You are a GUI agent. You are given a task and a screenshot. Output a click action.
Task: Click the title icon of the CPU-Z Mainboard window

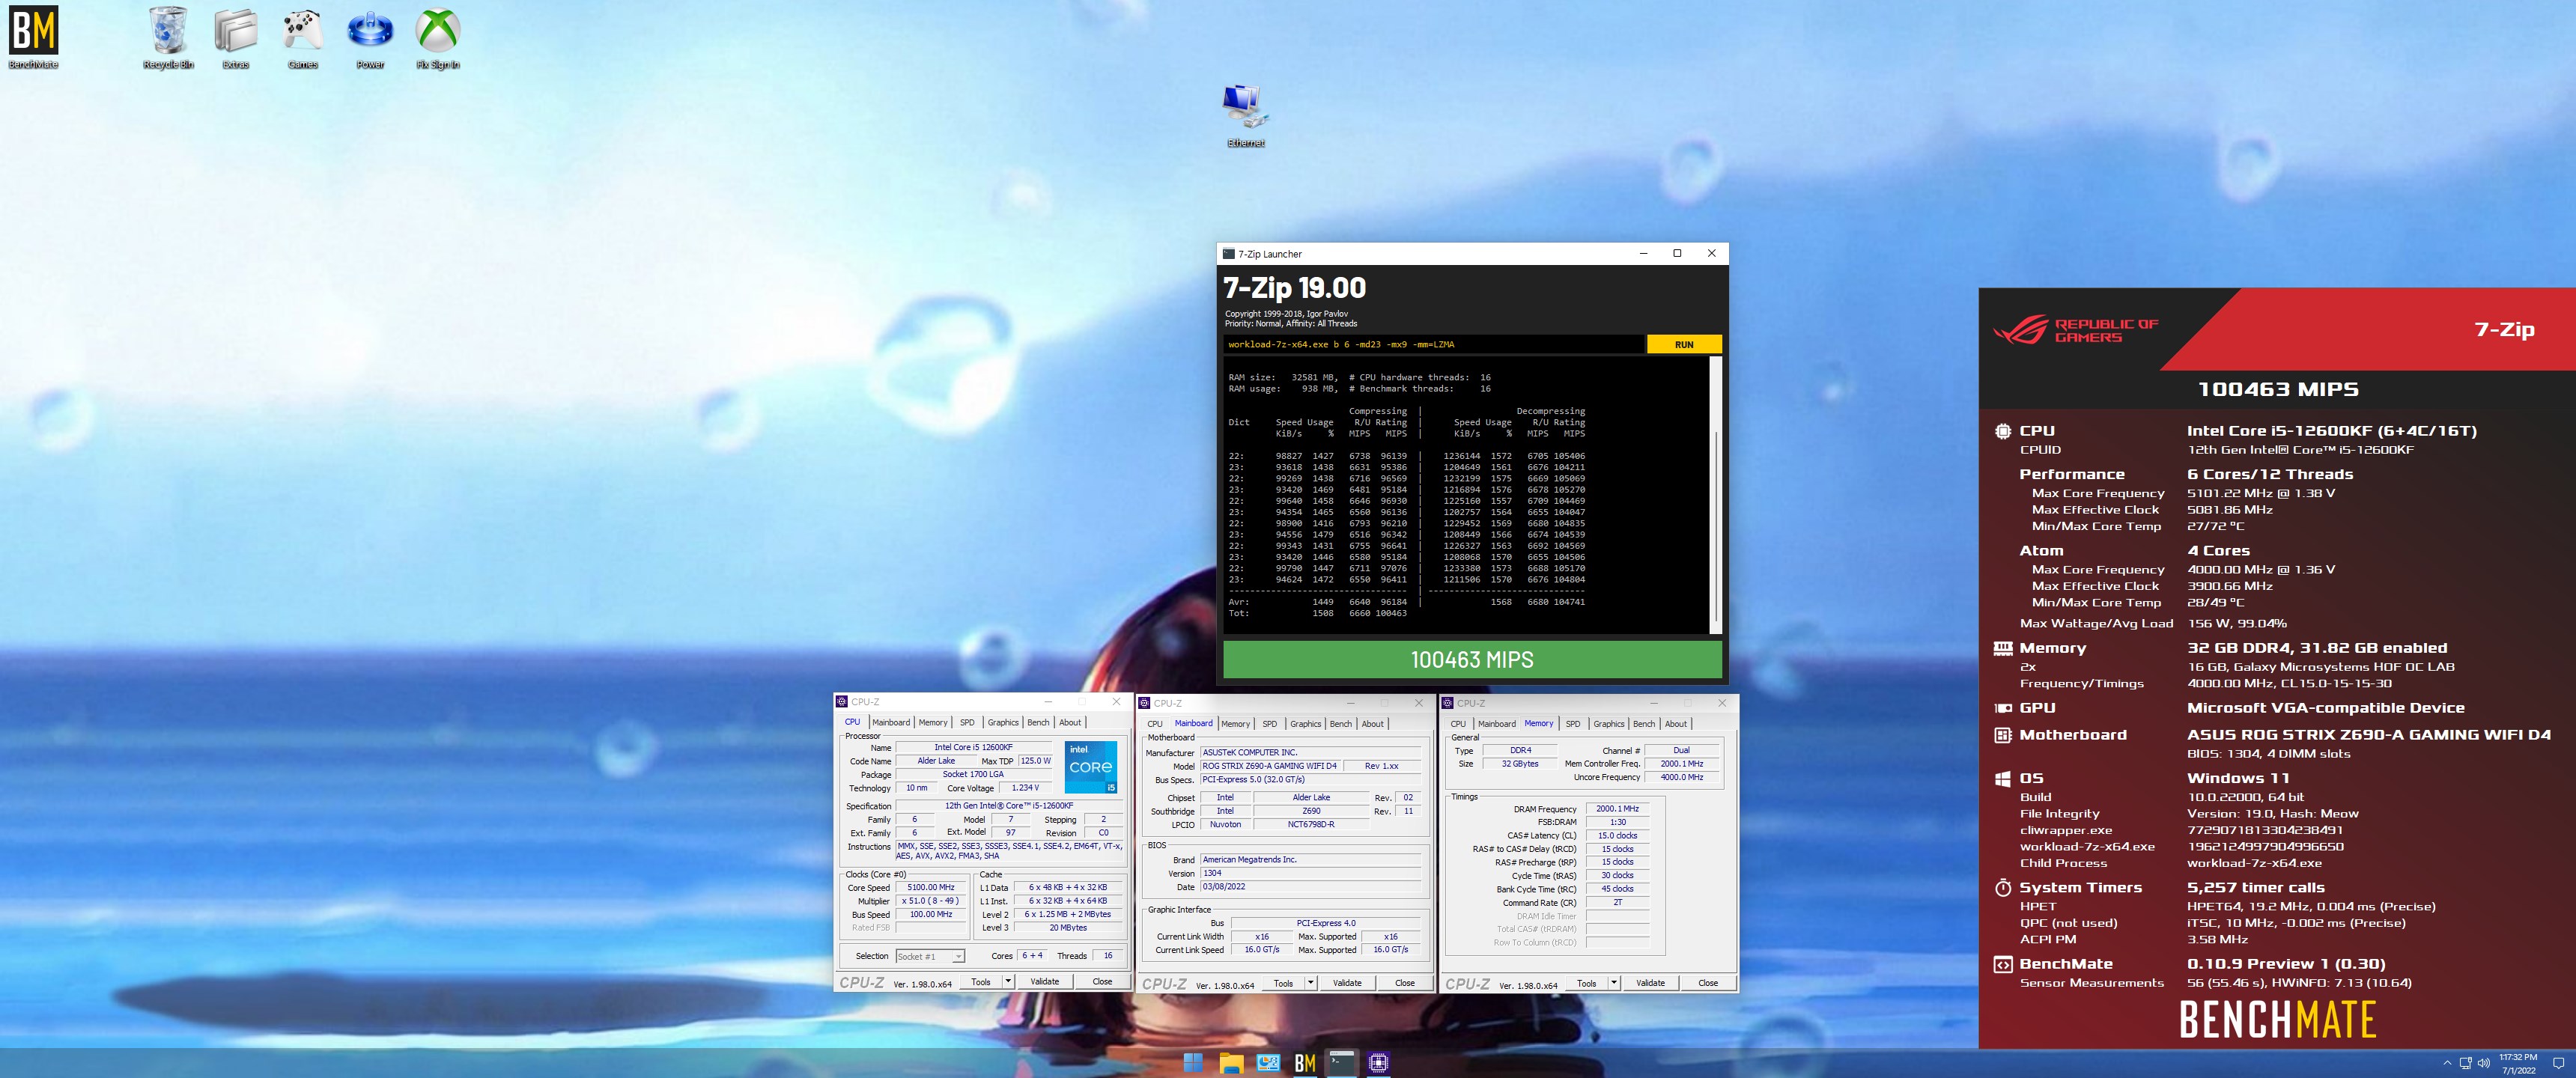(x=1145, y=703)
